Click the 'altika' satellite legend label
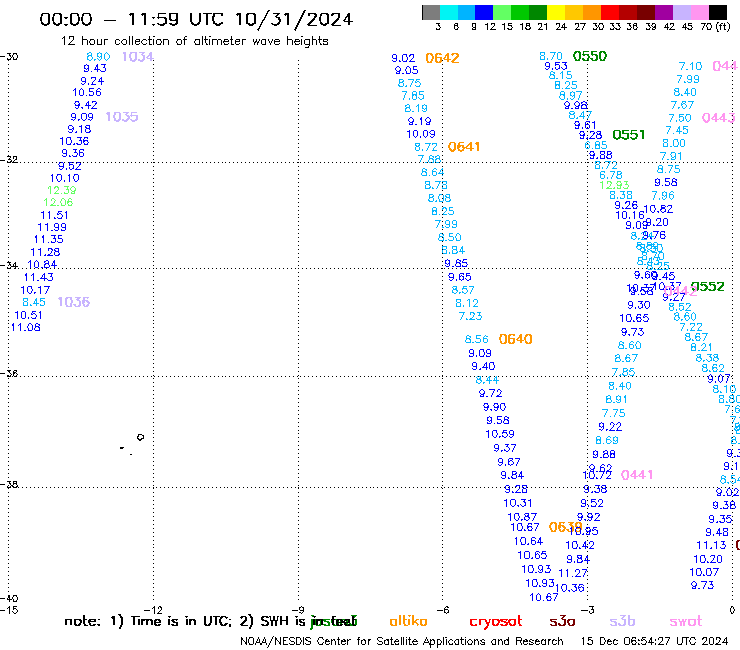The height and width of the screenshot is (650, 740). coord(408,621)
